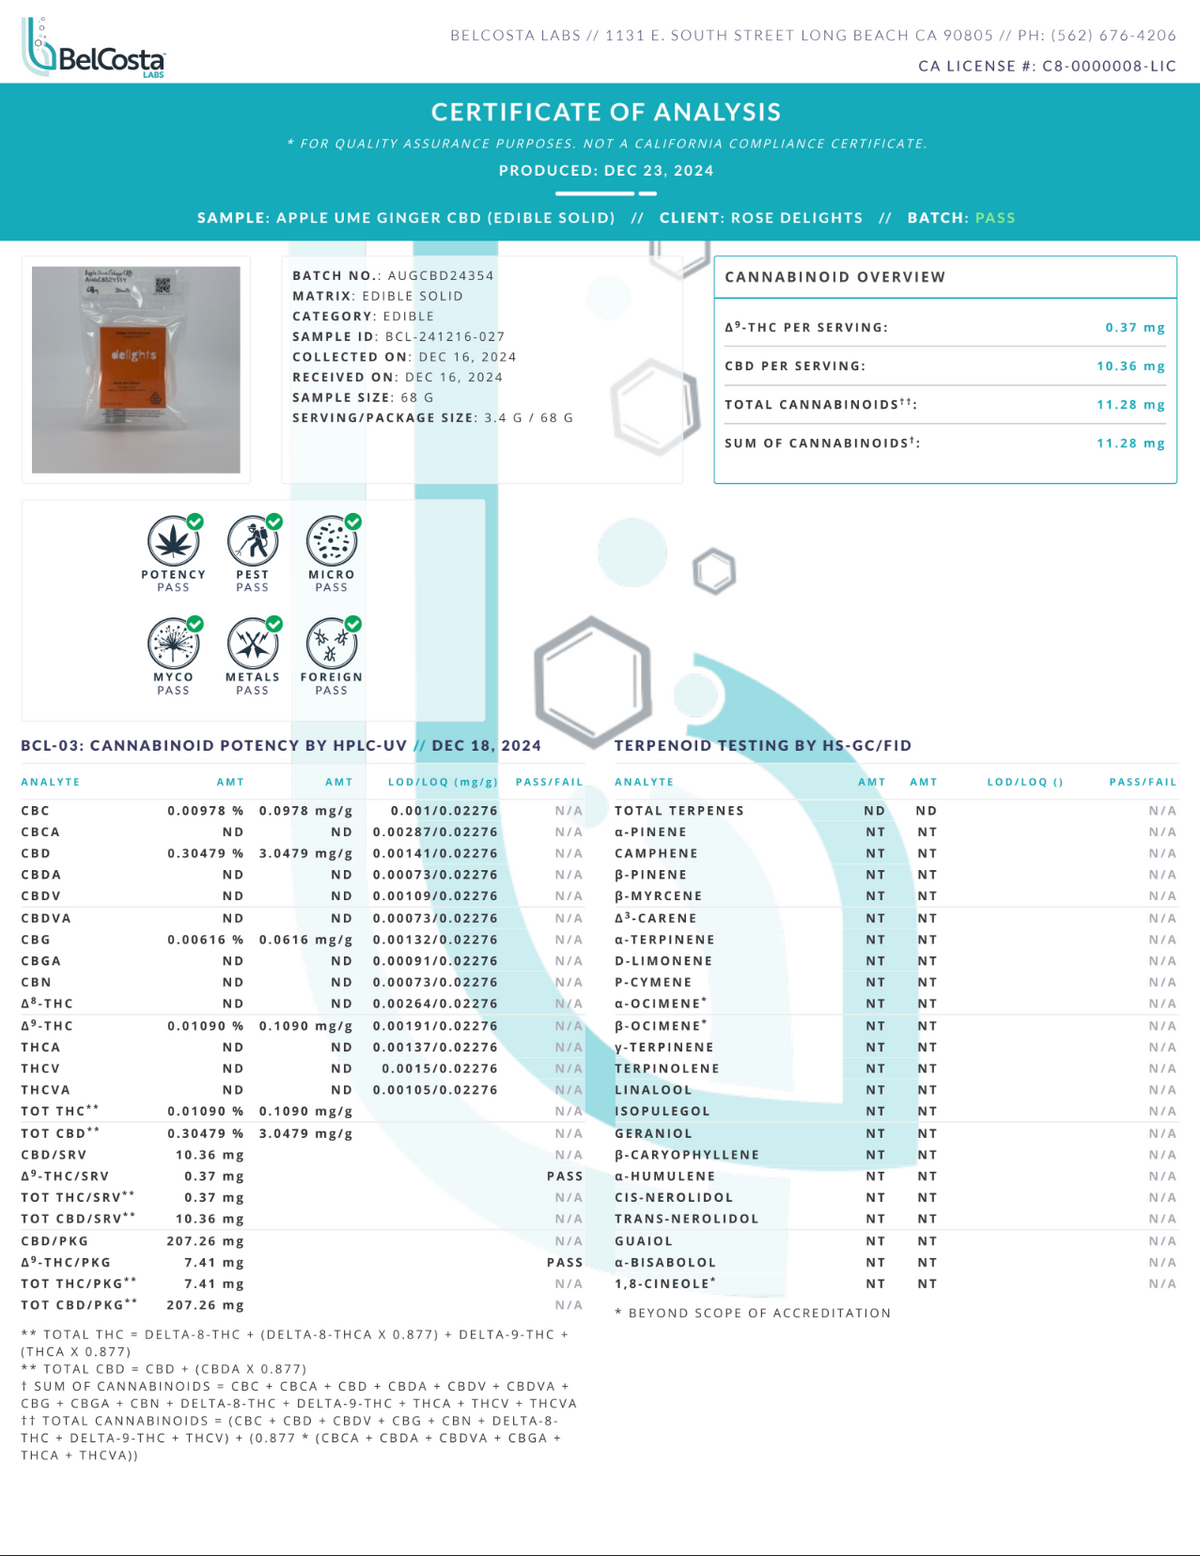This screenshot has height=1556, width=1200.
Task: Click the Certificate of Analysis title
Action: 606,112
